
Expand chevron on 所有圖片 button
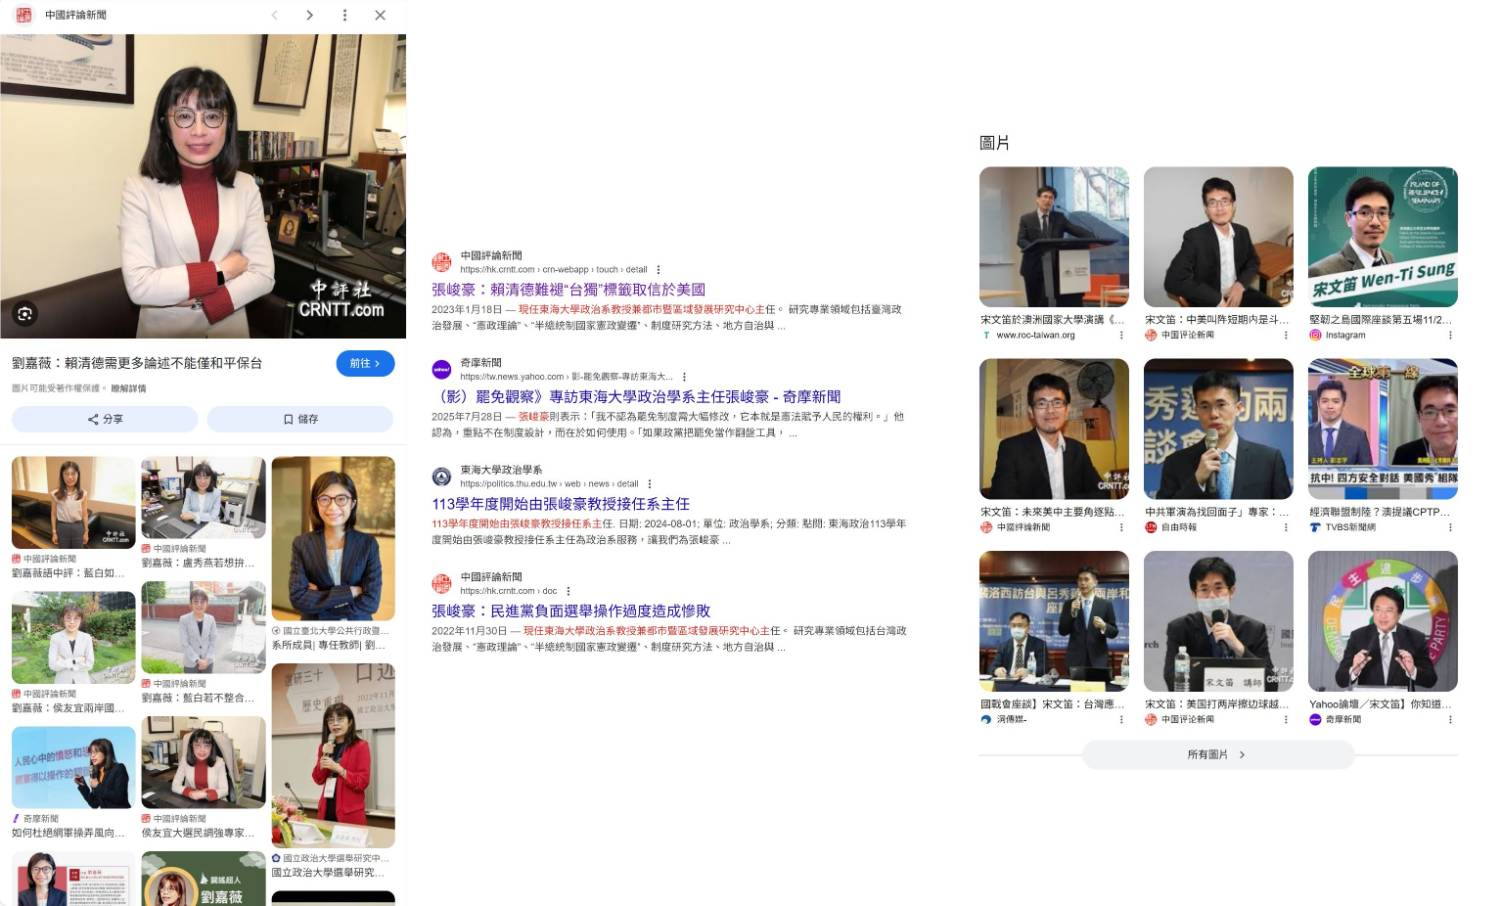[x=1242, y=755]
